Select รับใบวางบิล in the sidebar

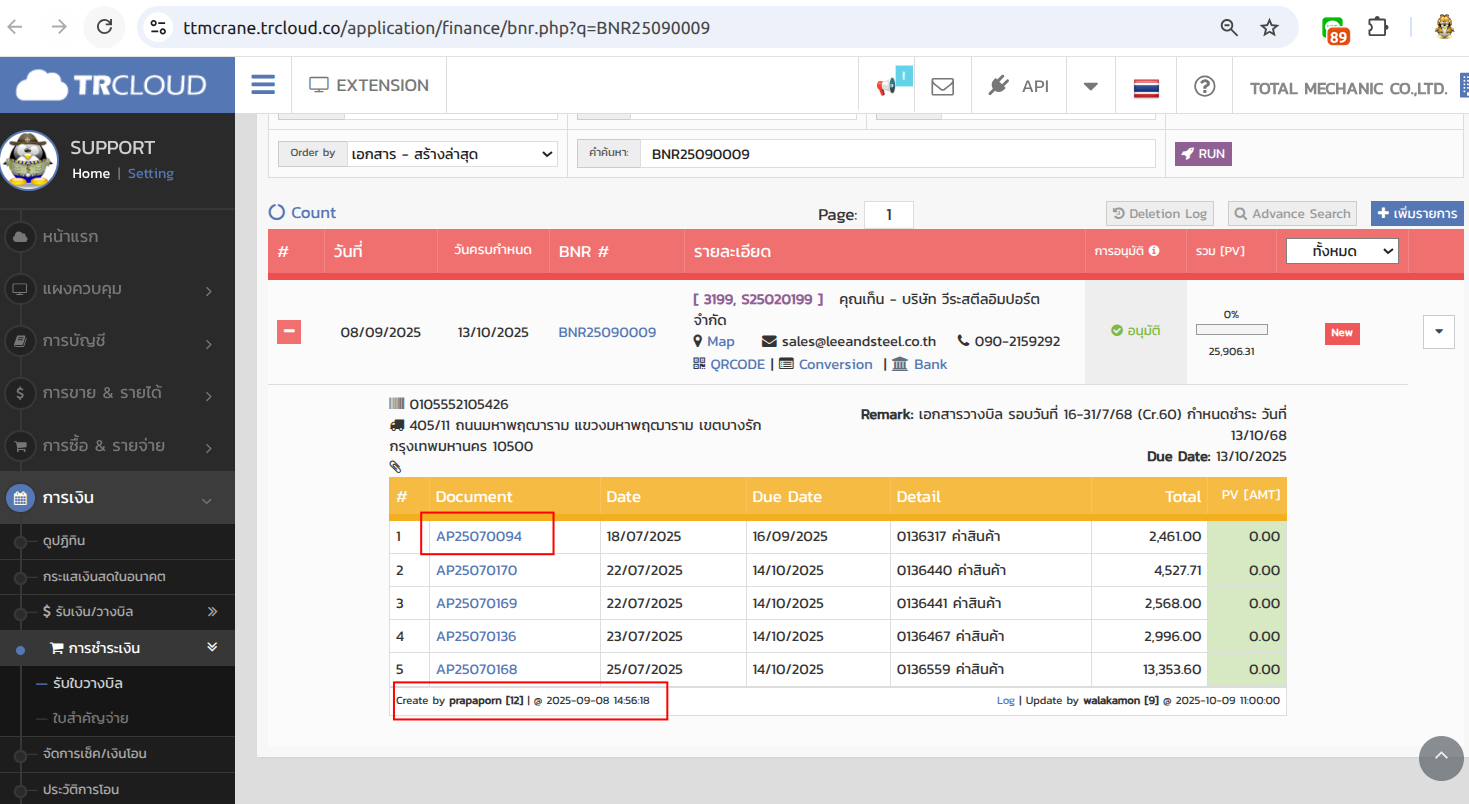click(x=88, y=683)
